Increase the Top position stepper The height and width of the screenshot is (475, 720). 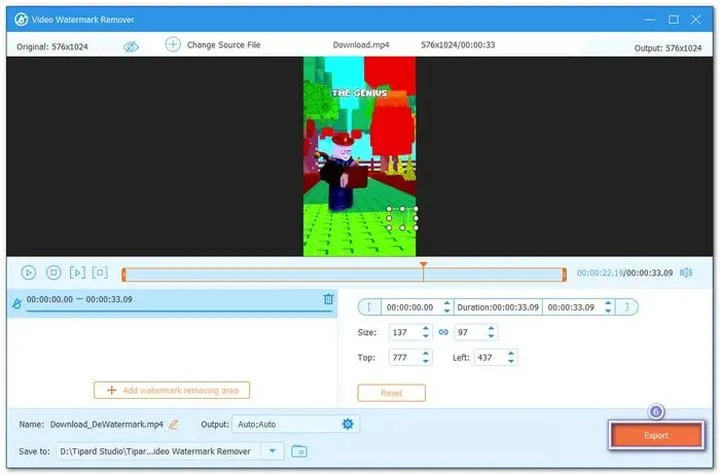(426, 353)
